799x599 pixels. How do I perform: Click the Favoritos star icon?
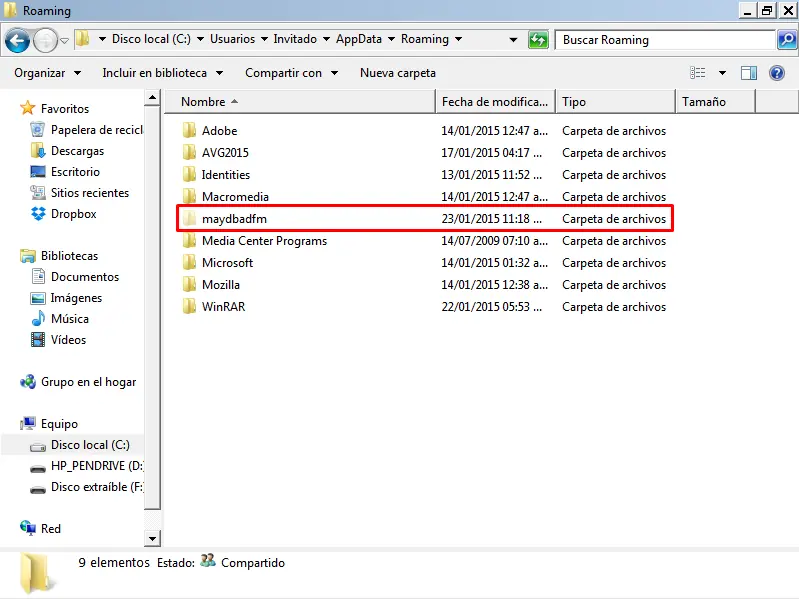[x=28, y=108]
